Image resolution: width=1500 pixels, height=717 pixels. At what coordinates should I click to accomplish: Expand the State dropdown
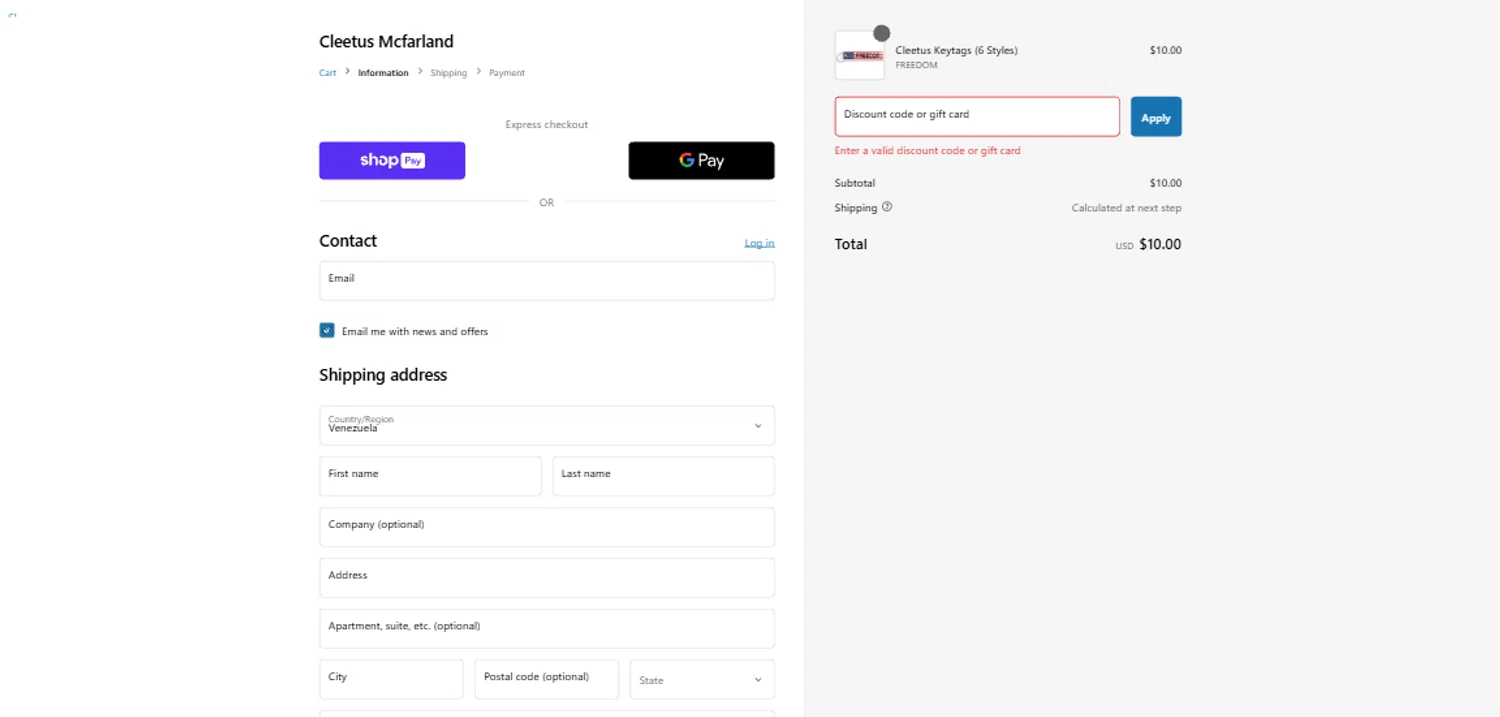702,679
